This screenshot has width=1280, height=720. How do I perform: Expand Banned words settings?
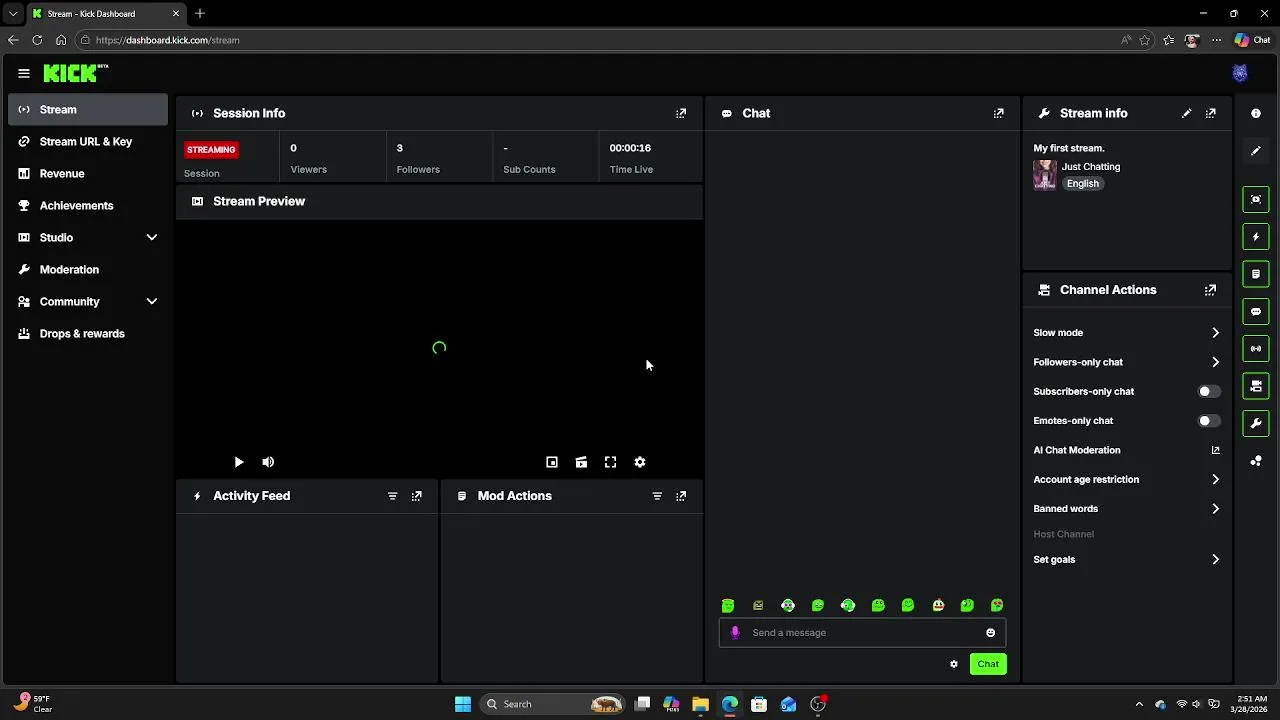point(1215,509)
